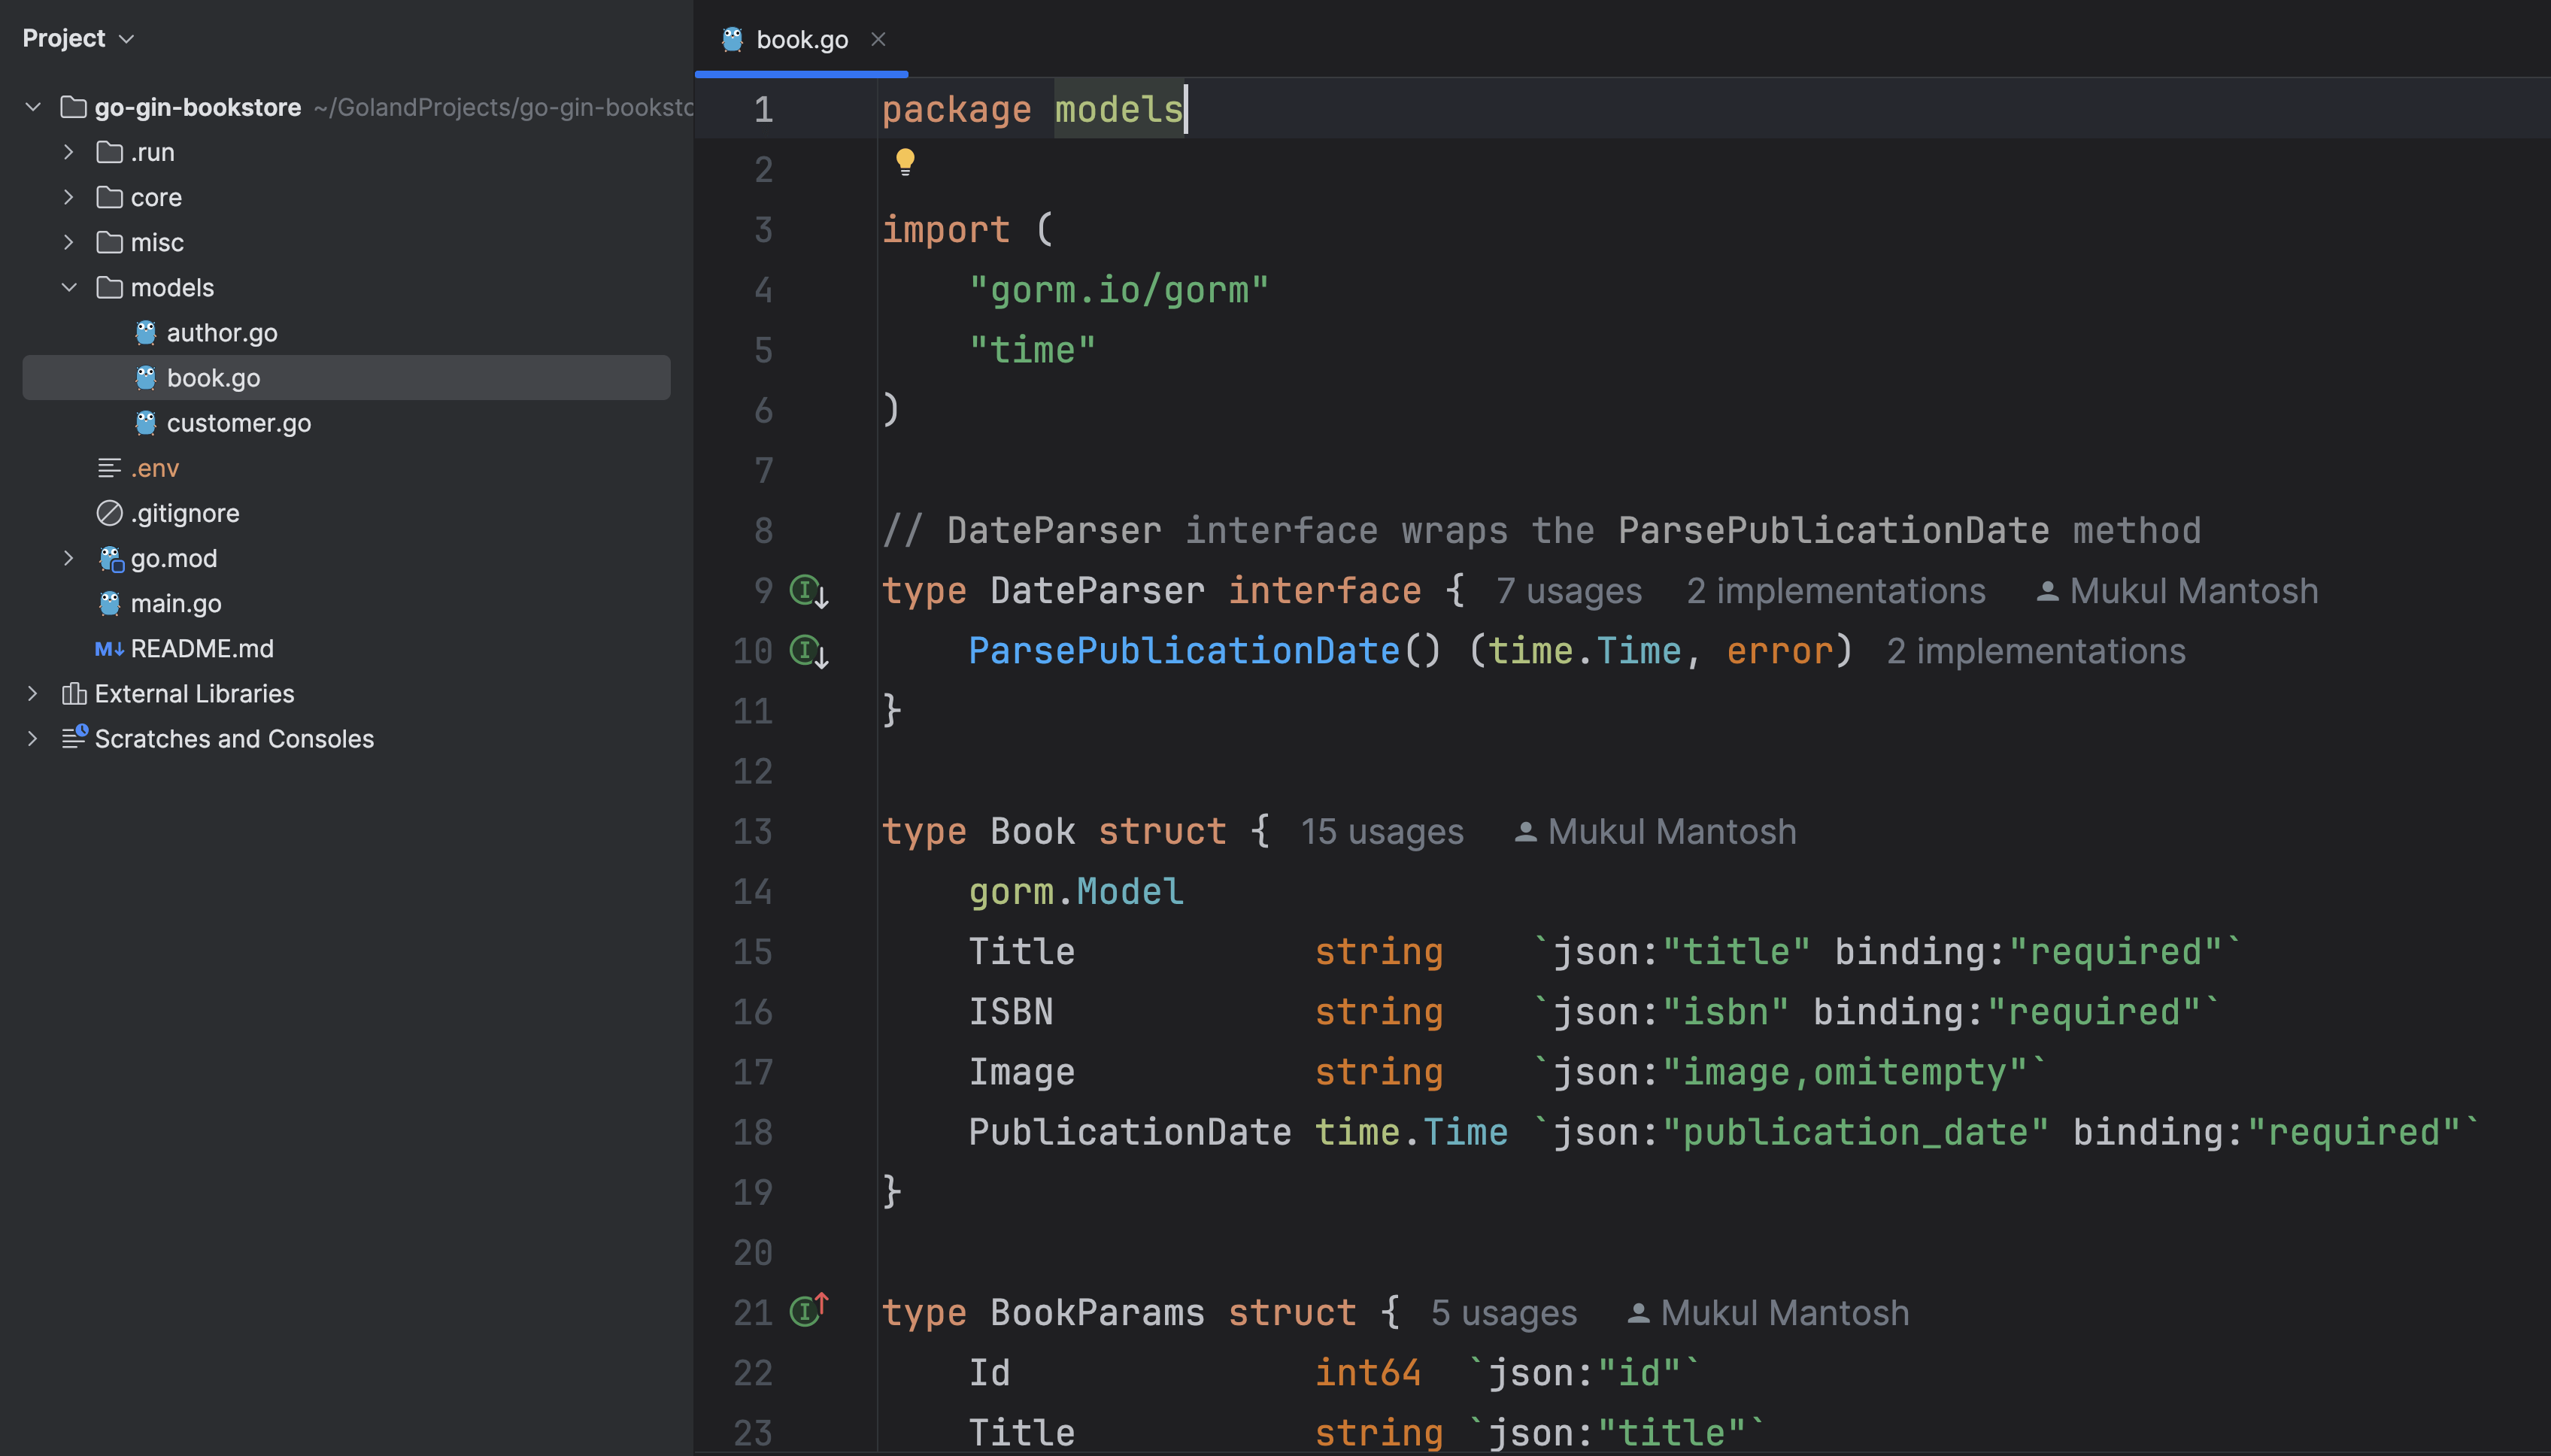Viewport: 2551px width, 1456px height.
Task: Toggle visibility of core folder
Action: pos(67,196)
